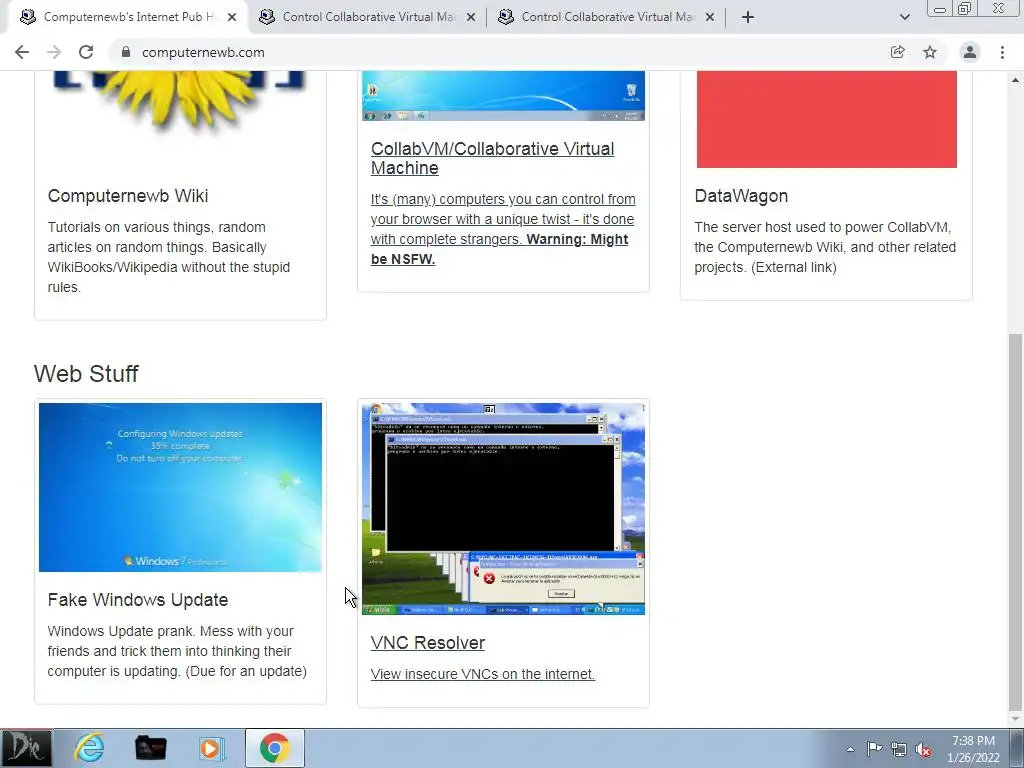Click the Chrome taskbar icon
The height and width of the screenshot is (768, 1024).
coord(275,748)
